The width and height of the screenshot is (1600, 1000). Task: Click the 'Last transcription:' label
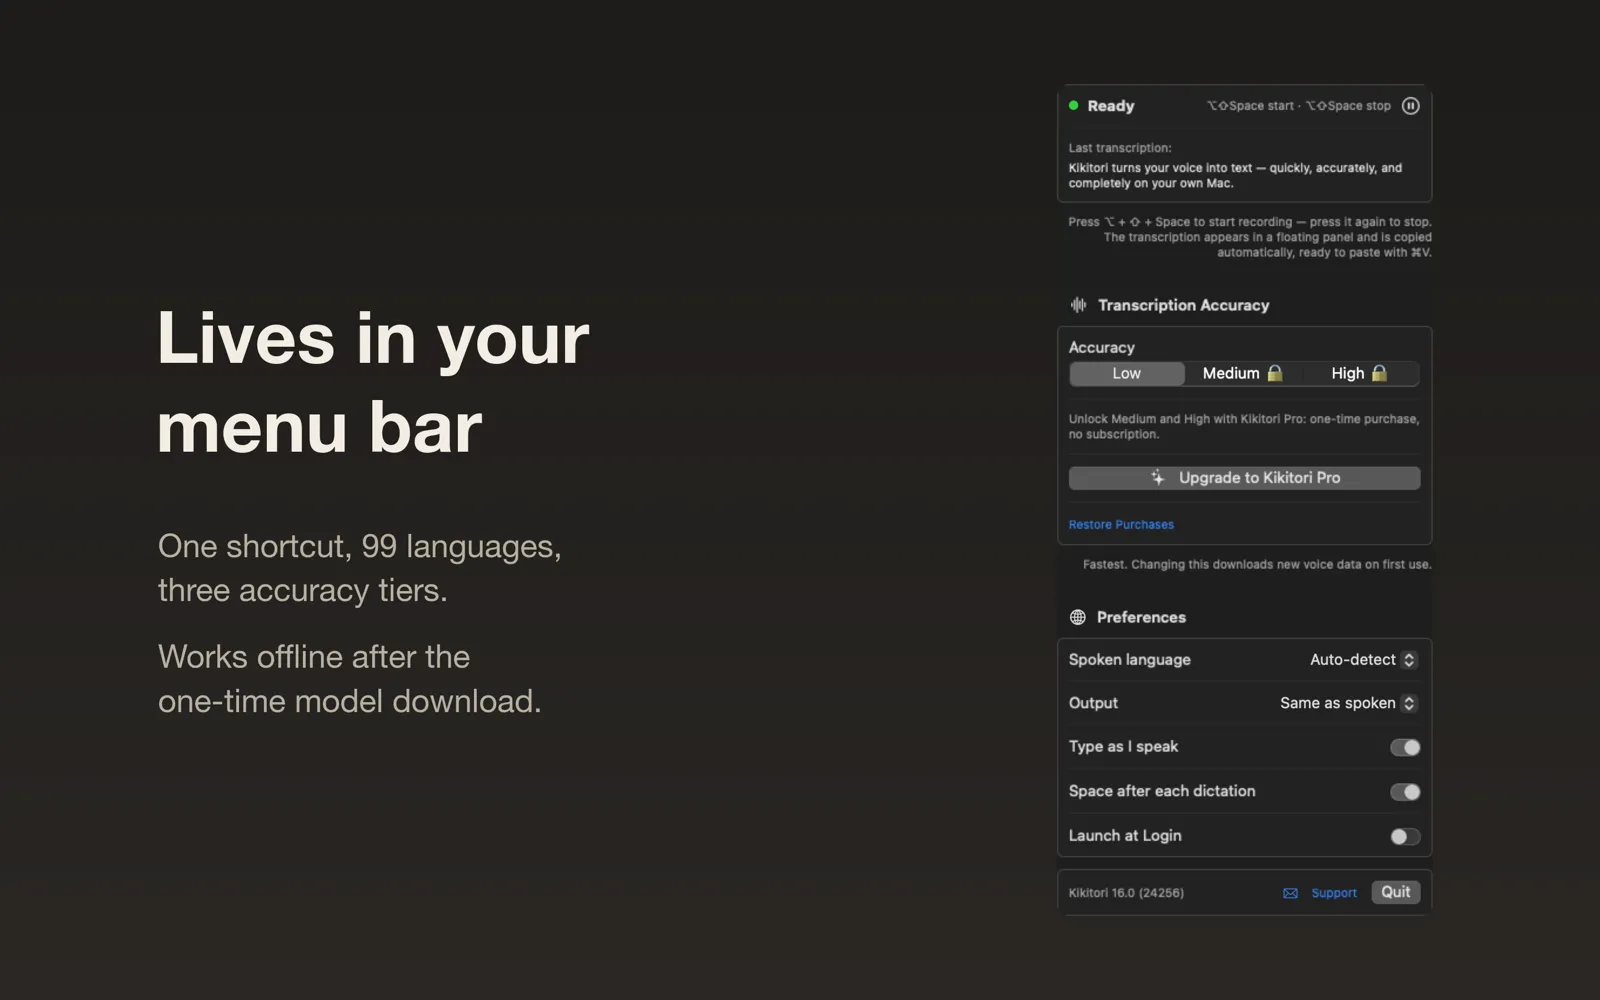pos(1120,148)
